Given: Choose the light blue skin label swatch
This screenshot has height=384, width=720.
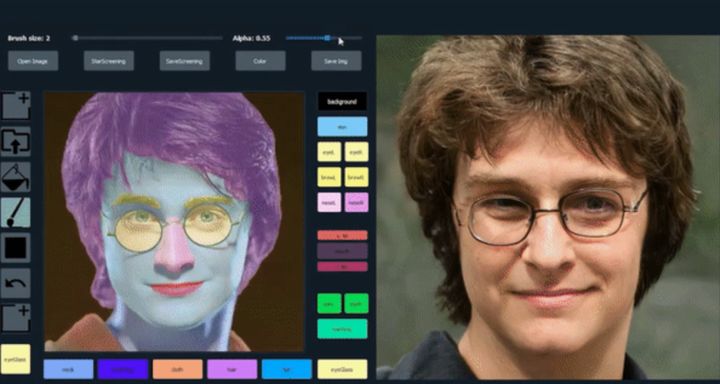Looking at the screenshot, I should (343, 126).
